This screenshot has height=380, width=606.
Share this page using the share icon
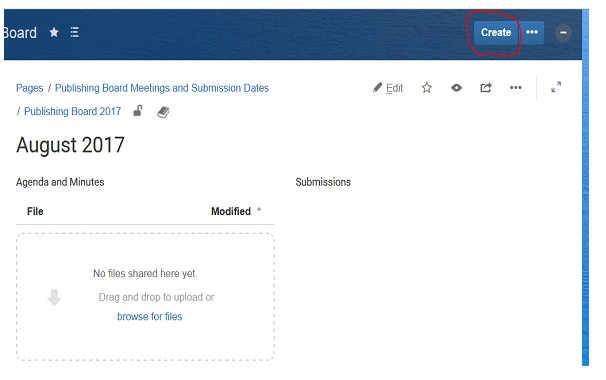click(x=486, y=88)
